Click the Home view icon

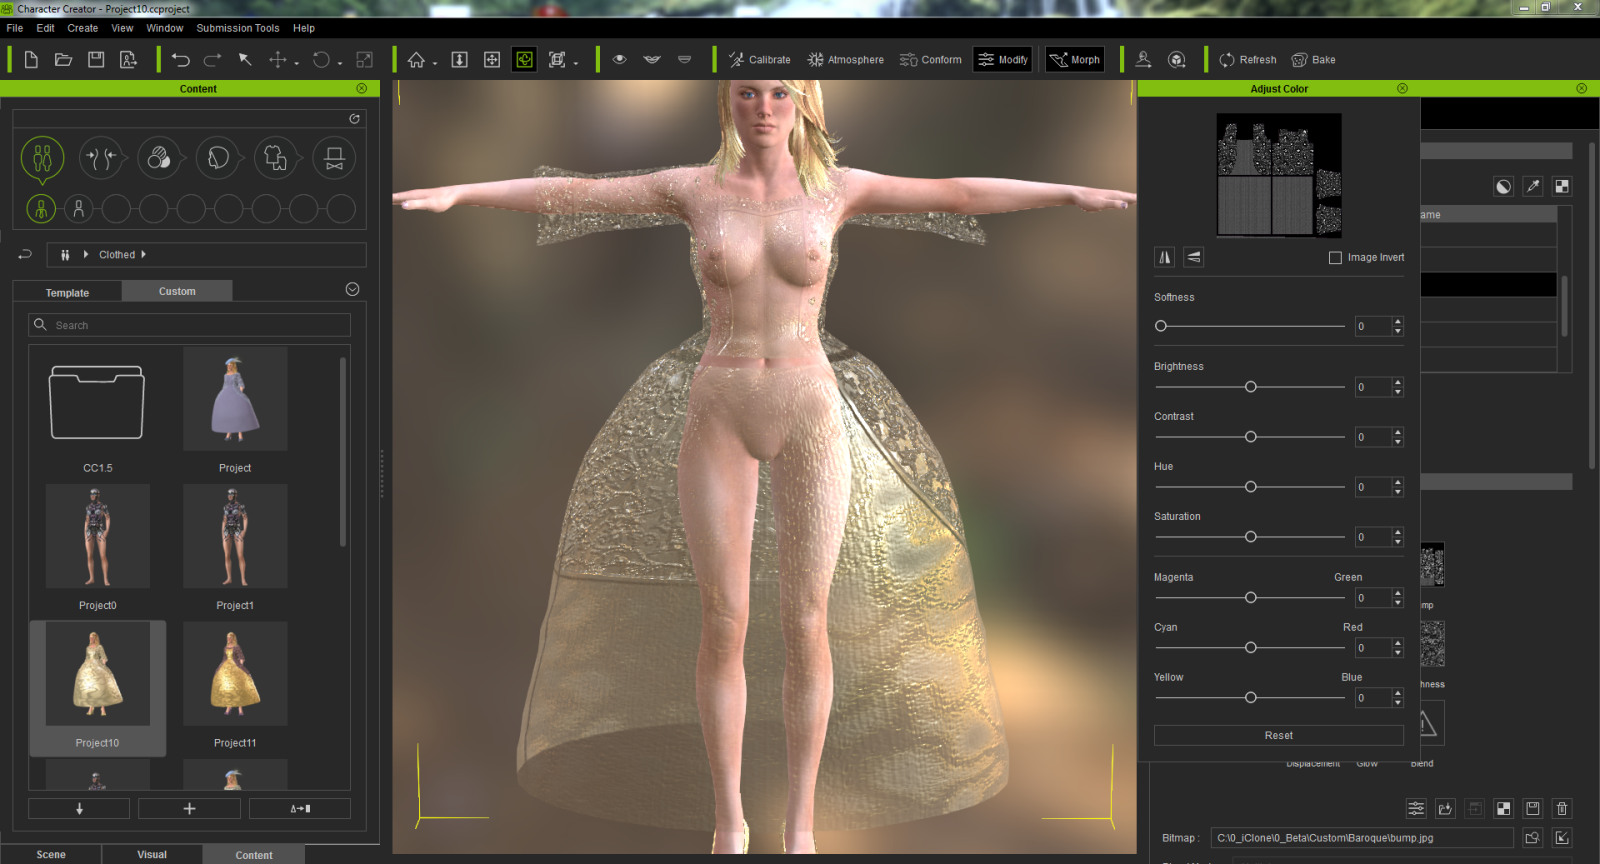[x=416, y=60]
